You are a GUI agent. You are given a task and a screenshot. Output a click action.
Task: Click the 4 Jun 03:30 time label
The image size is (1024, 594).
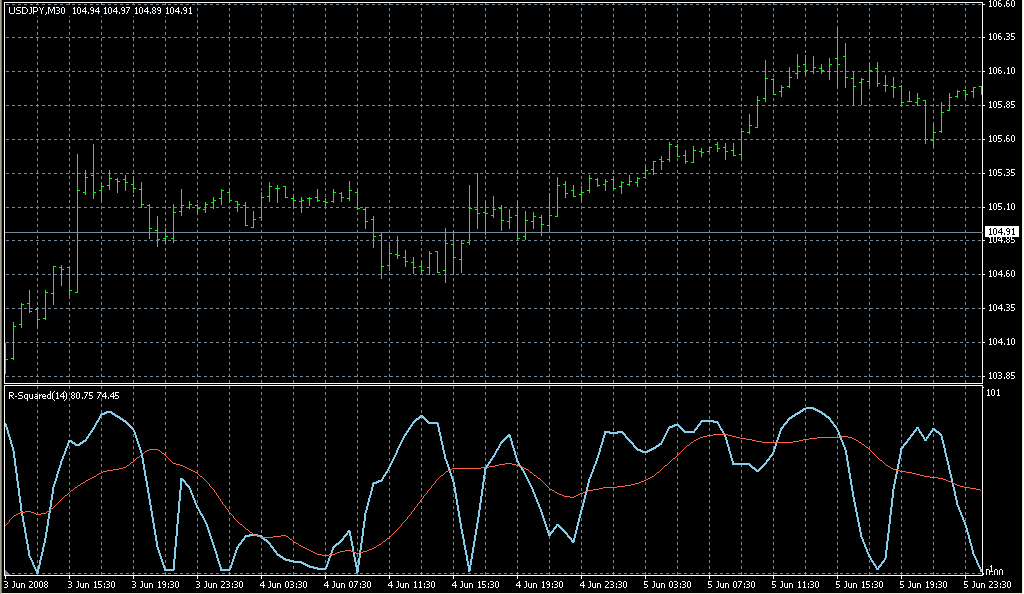(x=283, y=585)
